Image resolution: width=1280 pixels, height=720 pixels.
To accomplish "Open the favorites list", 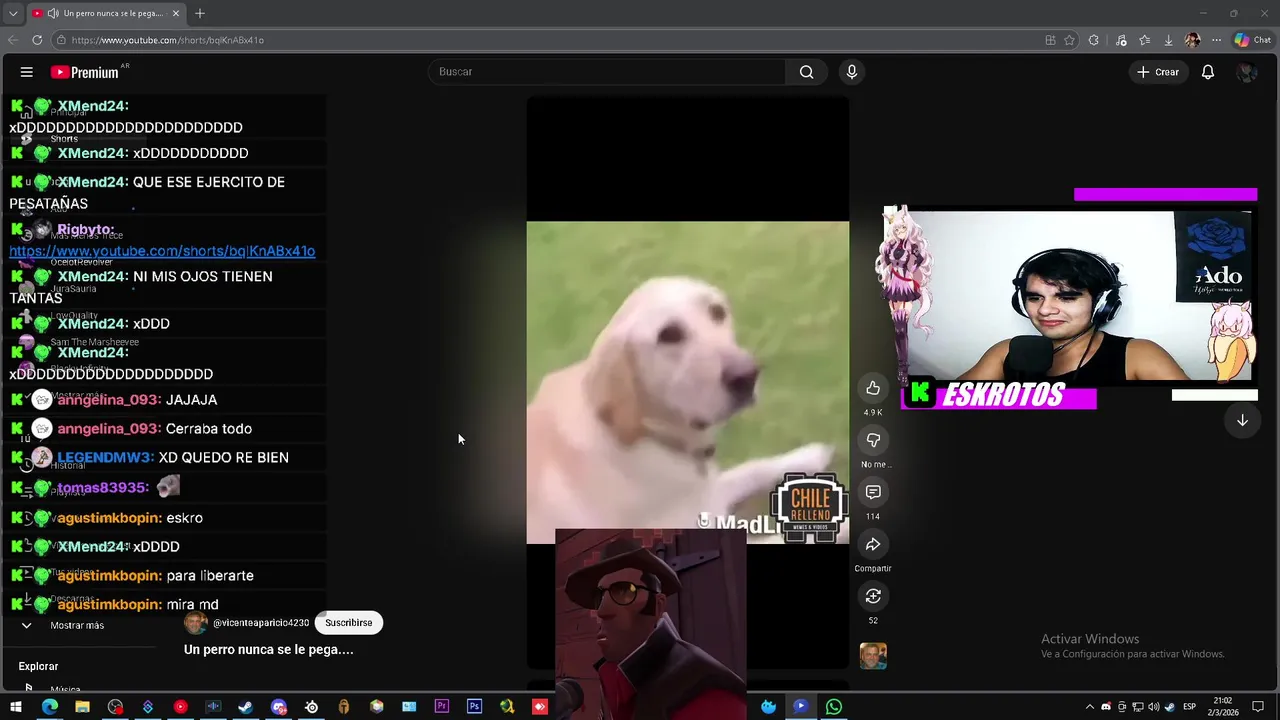I will [1144, 40].
